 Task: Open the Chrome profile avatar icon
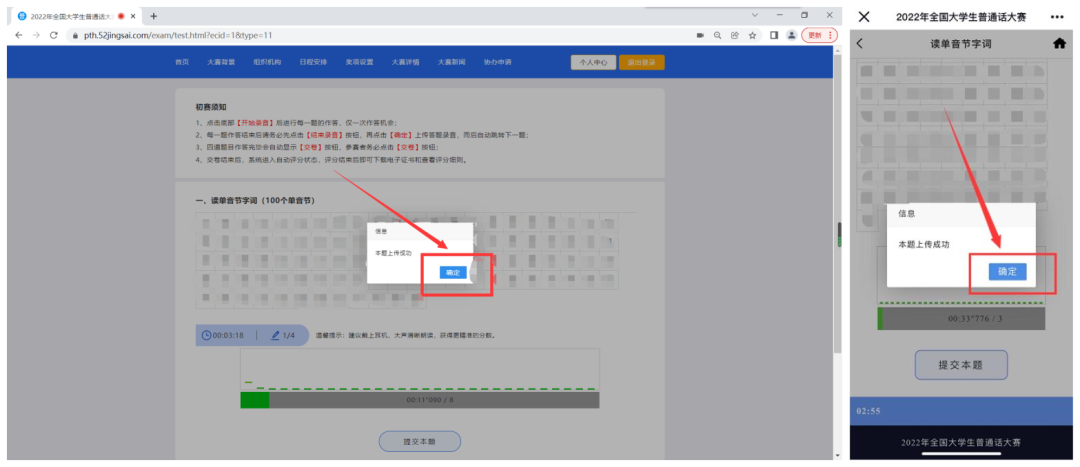click(791, 34)
